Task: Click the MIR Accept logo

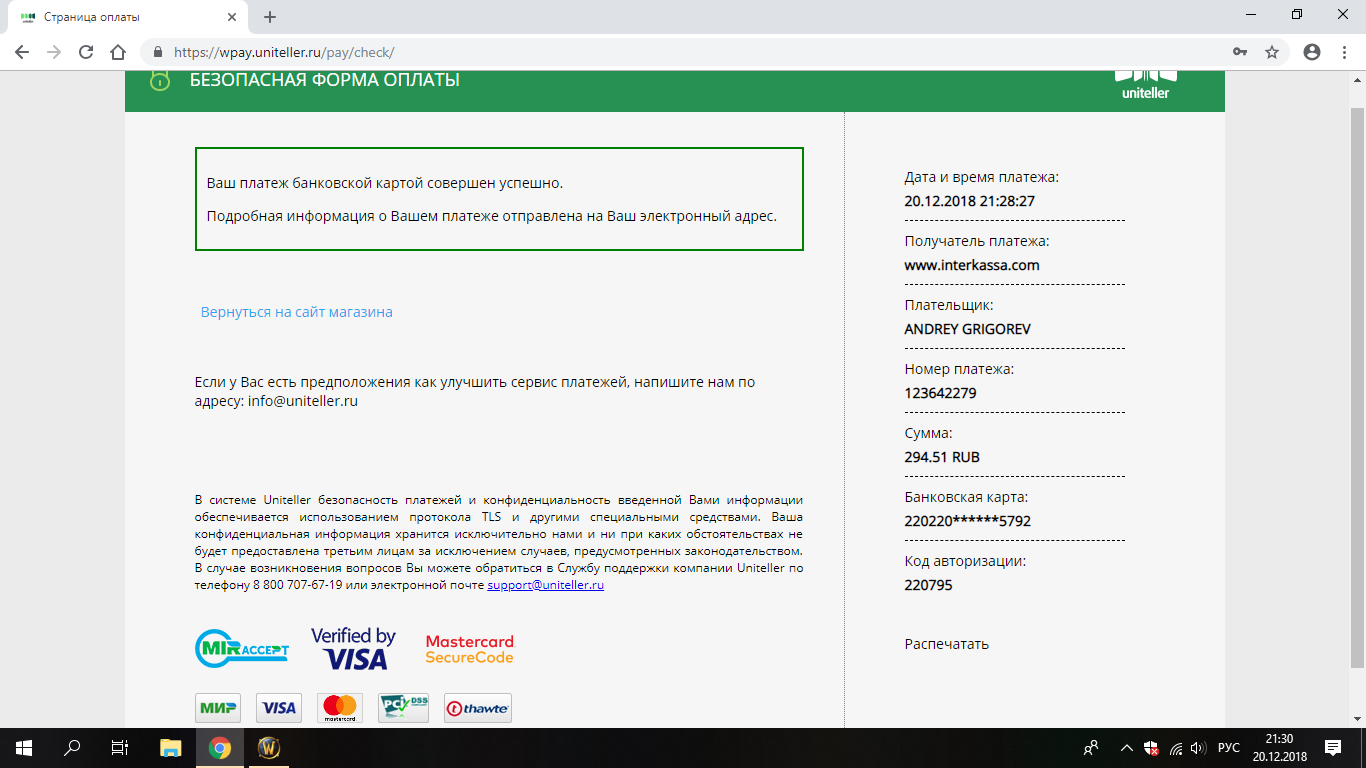Action: 242,649
